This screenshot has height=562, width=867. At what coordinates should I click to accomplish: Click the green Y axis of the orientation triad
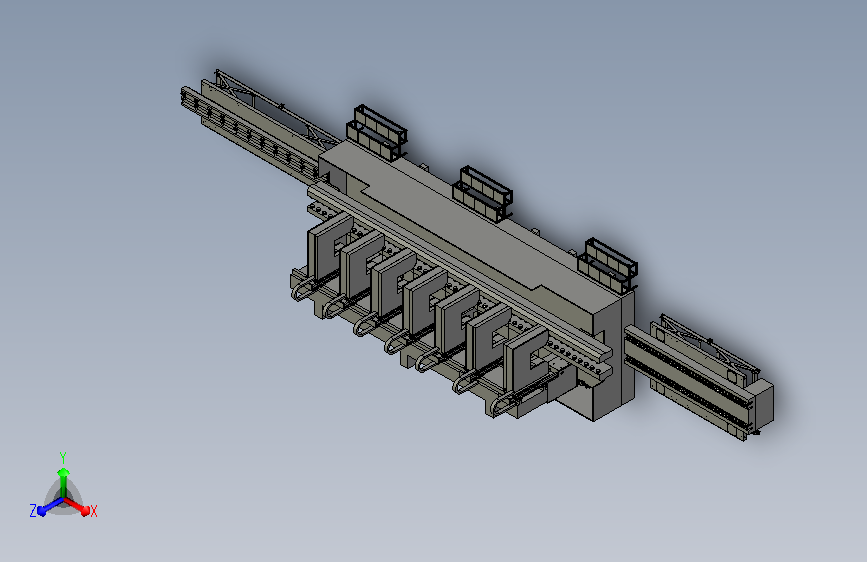coord(64,482)
